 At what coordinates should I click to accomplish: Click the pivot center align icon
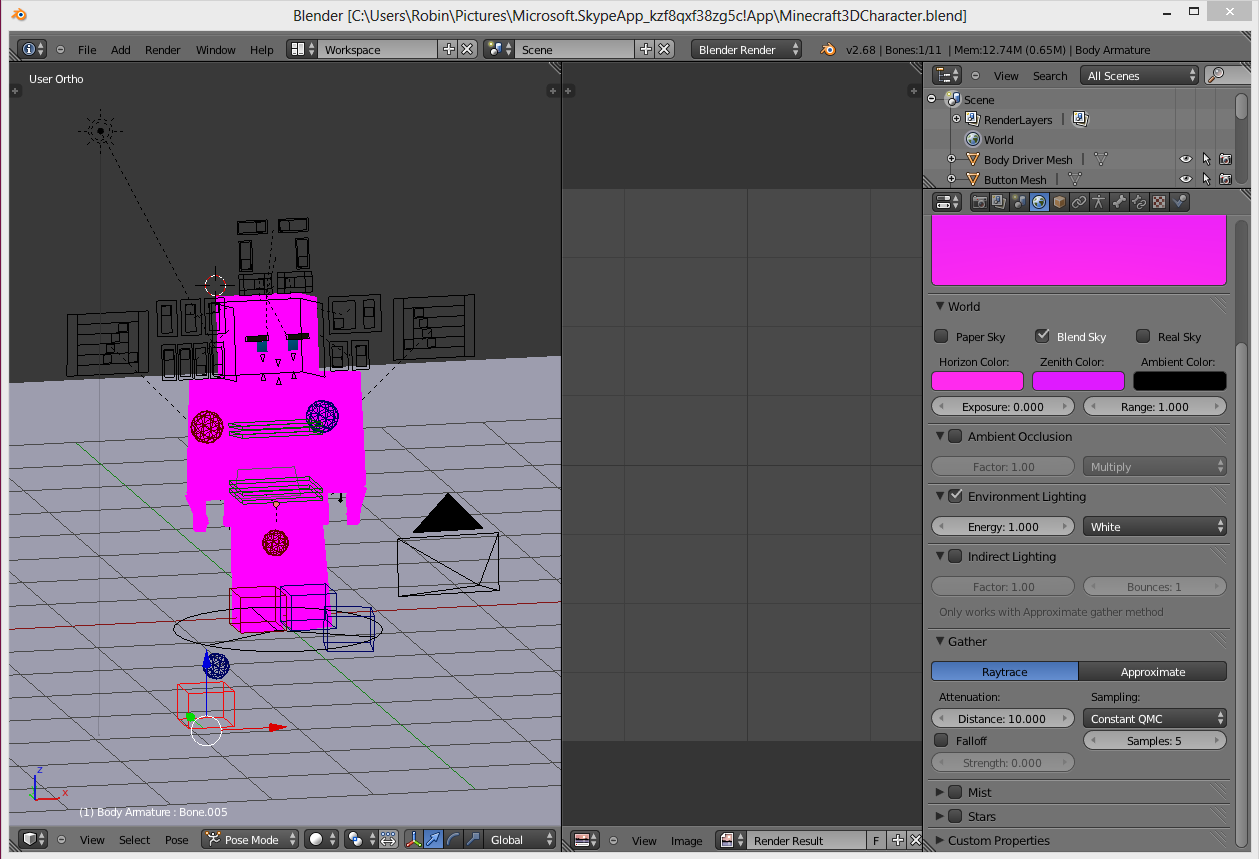click(388, 840)
